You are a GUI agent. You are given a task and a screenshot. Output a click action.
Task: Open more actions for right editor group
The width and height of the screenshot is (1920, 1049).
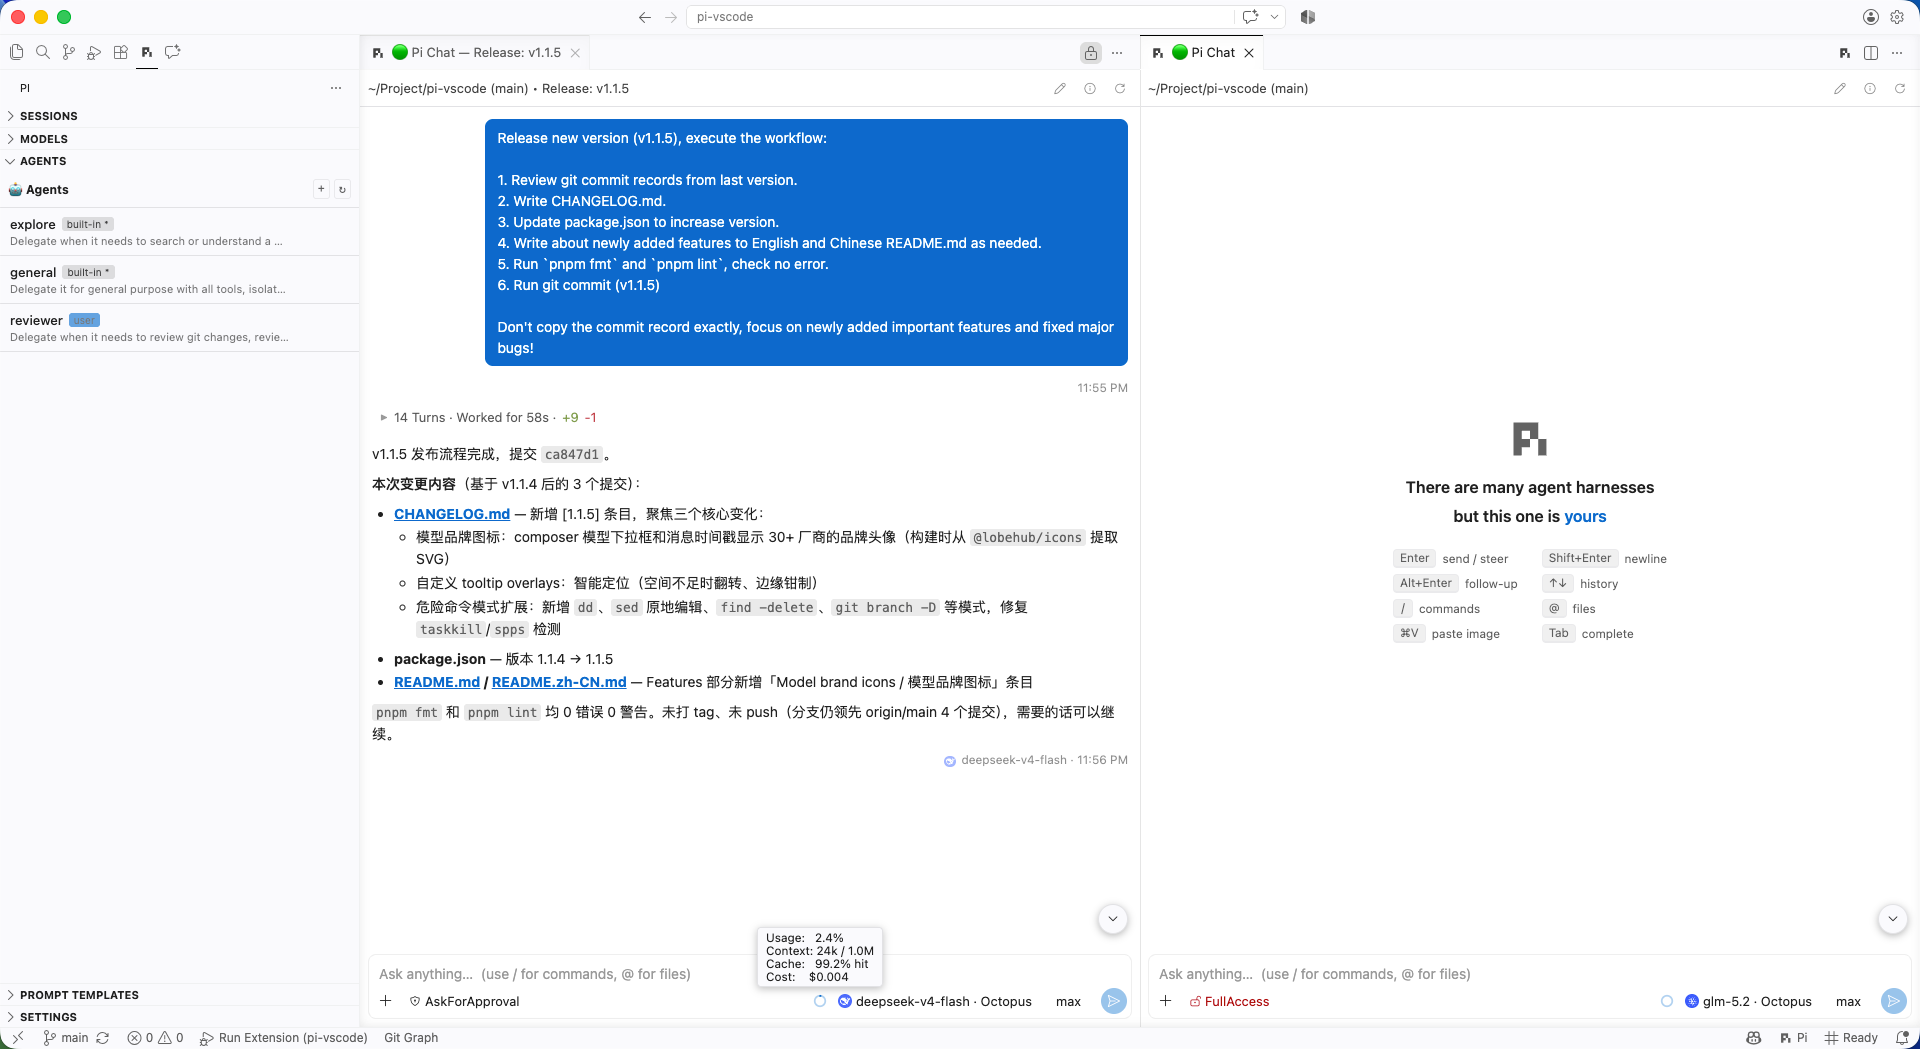coord(1897,53)
